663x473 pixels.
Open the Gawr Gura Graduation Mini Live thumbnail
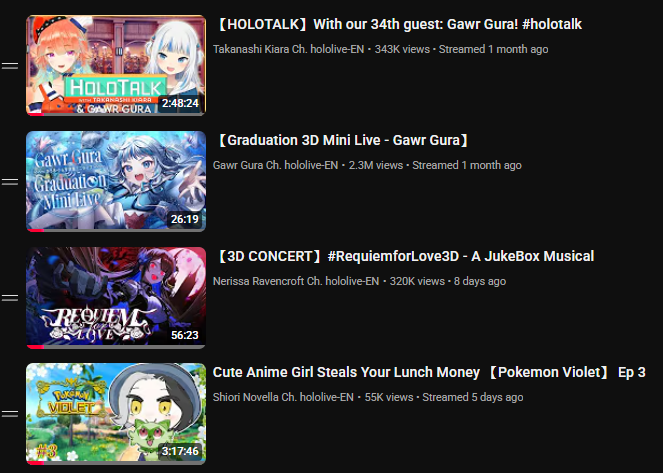point(116,181)
